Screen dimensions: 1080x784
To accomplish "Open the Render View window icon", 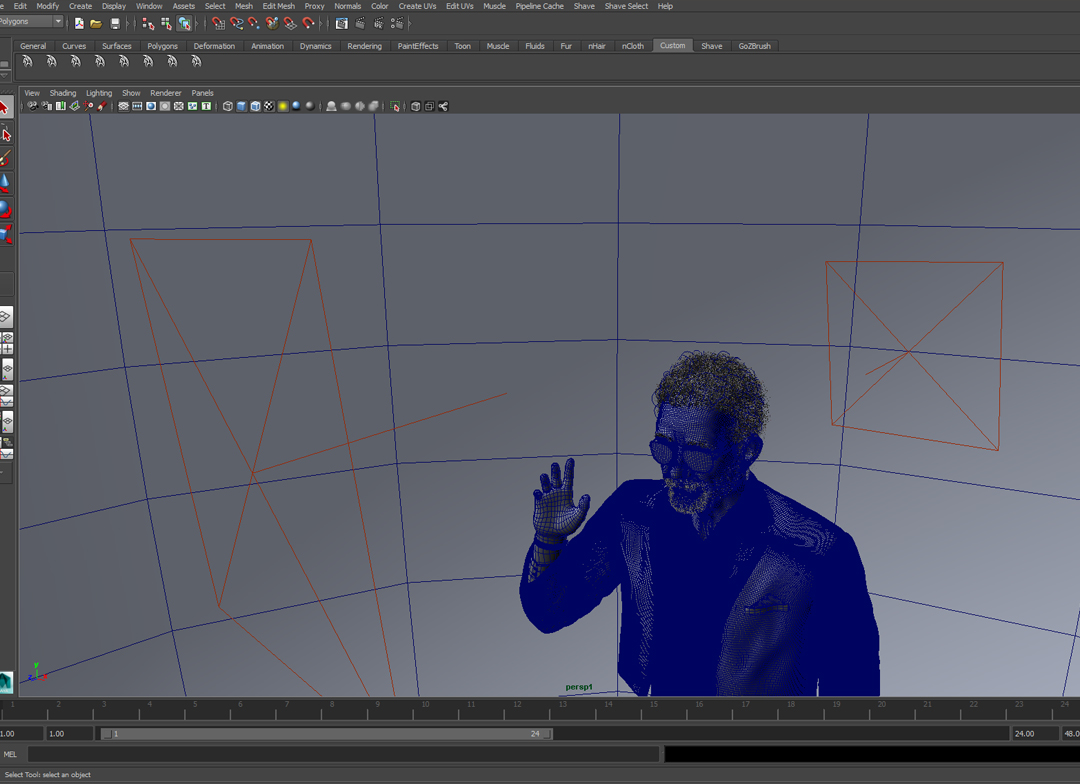I will 342,23.
